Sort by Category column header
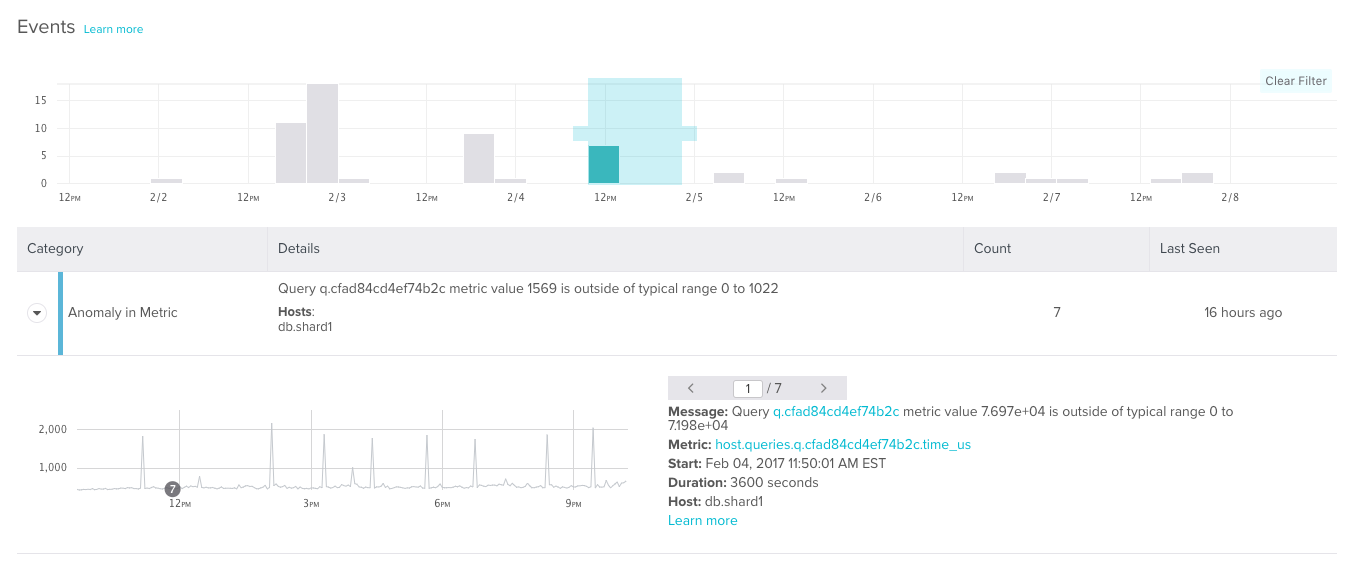The image size is (1350, 570). coord(55,248)
